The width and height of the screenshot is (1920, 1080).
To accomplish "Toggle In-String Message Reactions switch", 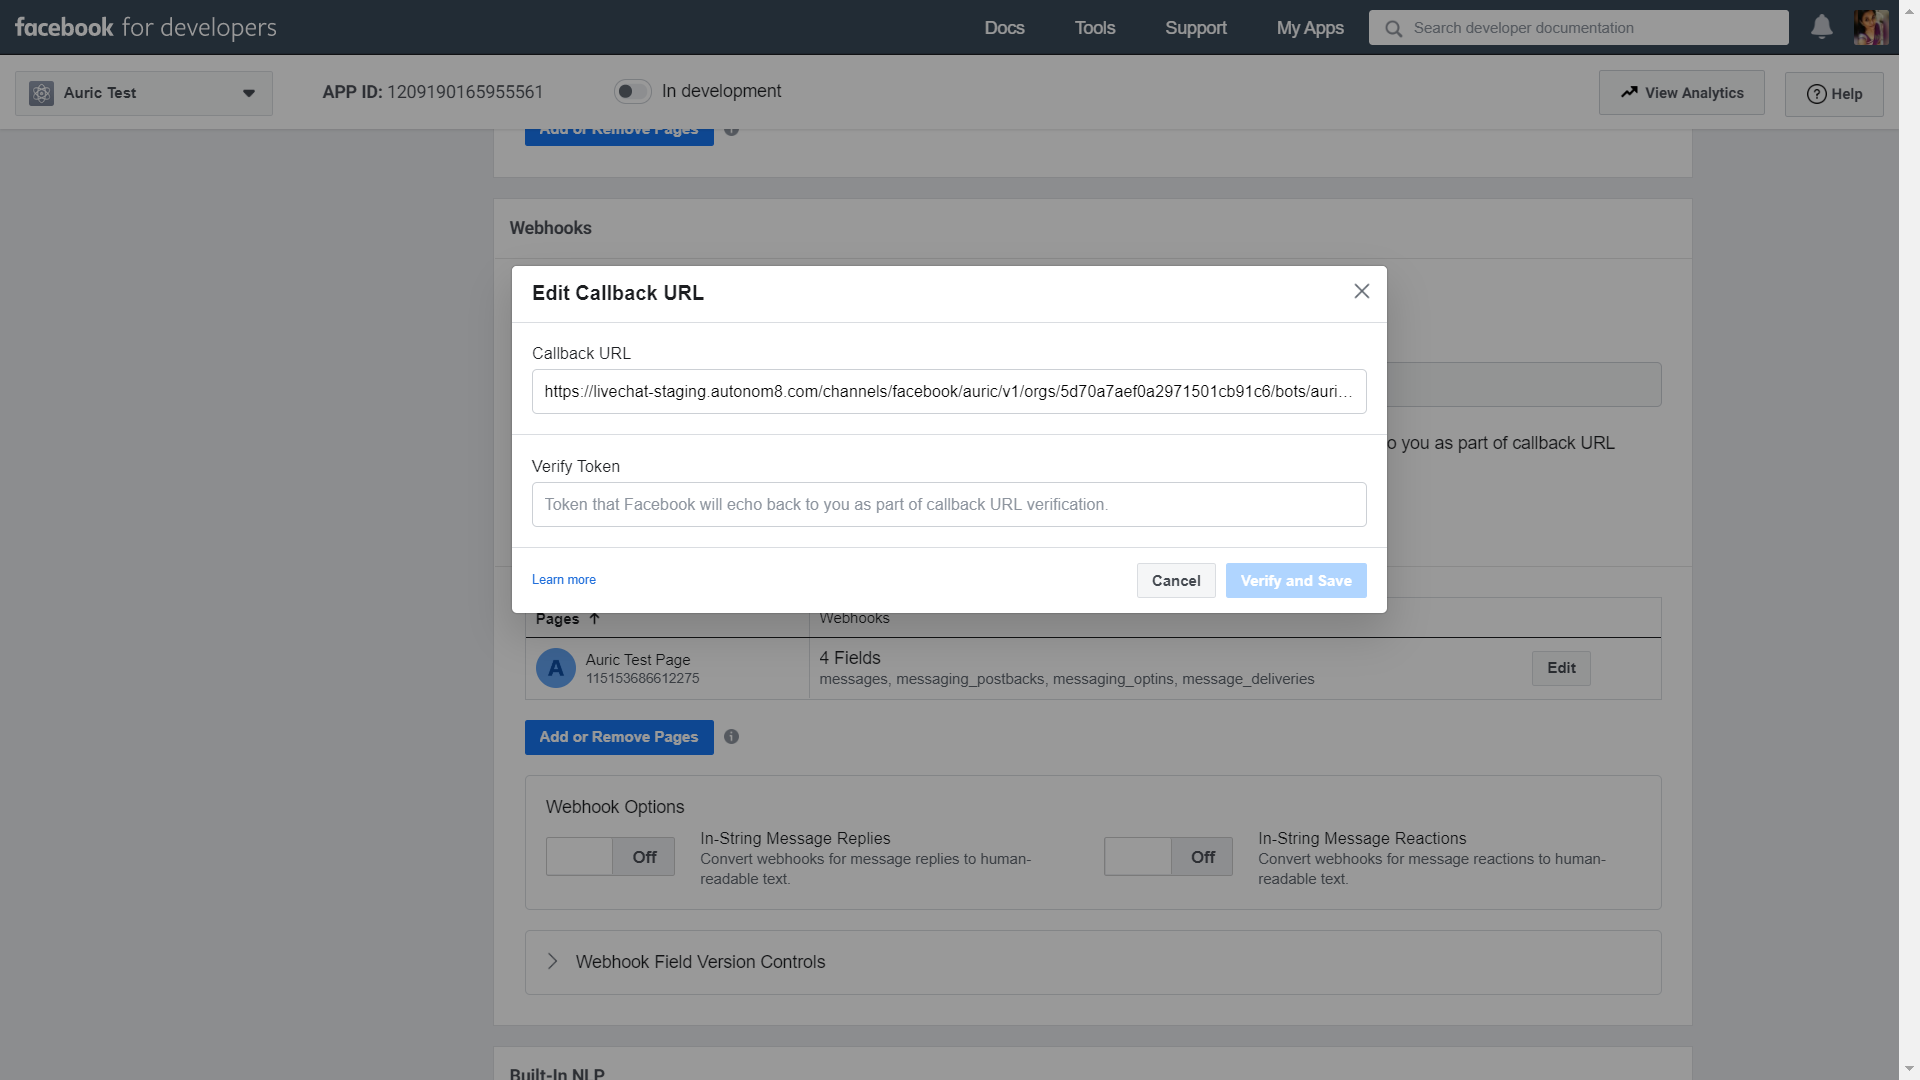I will pyautogui.click(x=1168, y=857).
